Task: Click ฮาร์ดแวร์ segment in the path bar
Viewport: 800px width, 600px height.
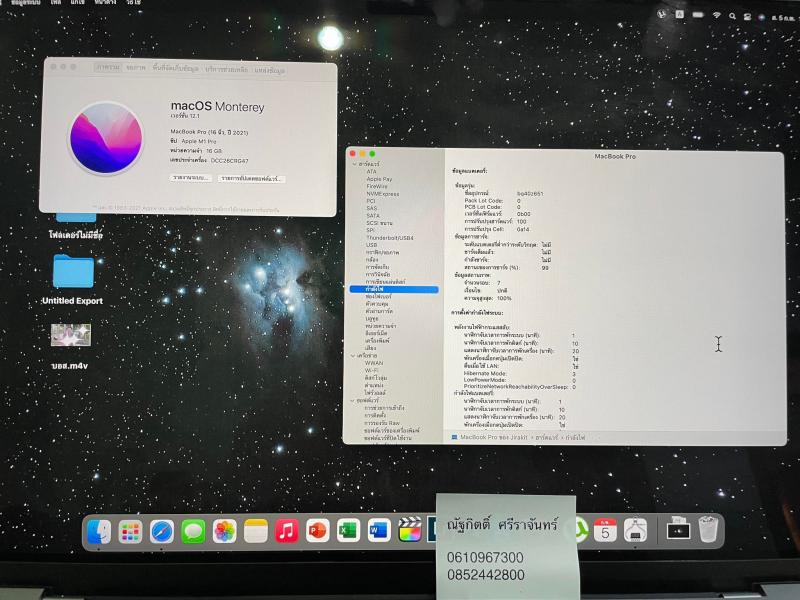Action: click(547, 437)
